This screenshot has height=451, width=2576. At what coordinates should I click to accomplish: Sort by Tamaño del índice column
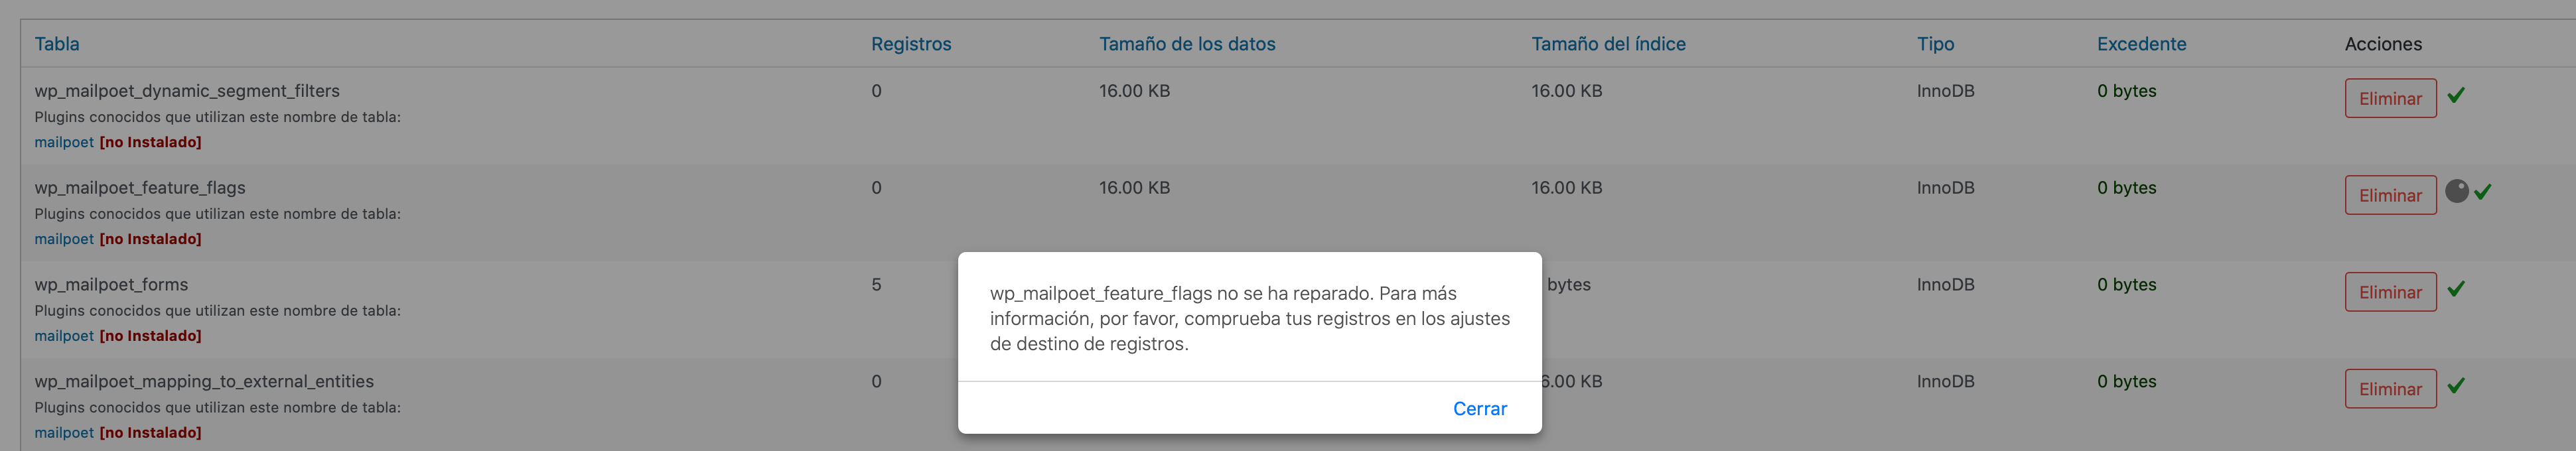click(x=1608, y=44)
